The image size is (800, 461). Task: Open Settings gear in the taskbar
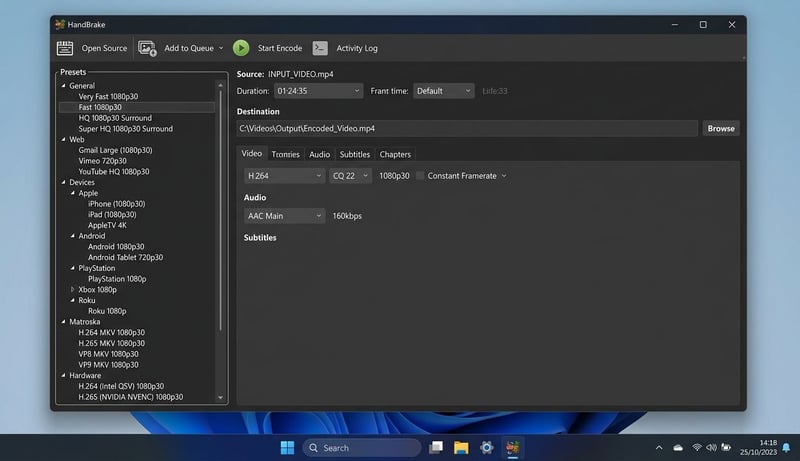coord(486,448)
